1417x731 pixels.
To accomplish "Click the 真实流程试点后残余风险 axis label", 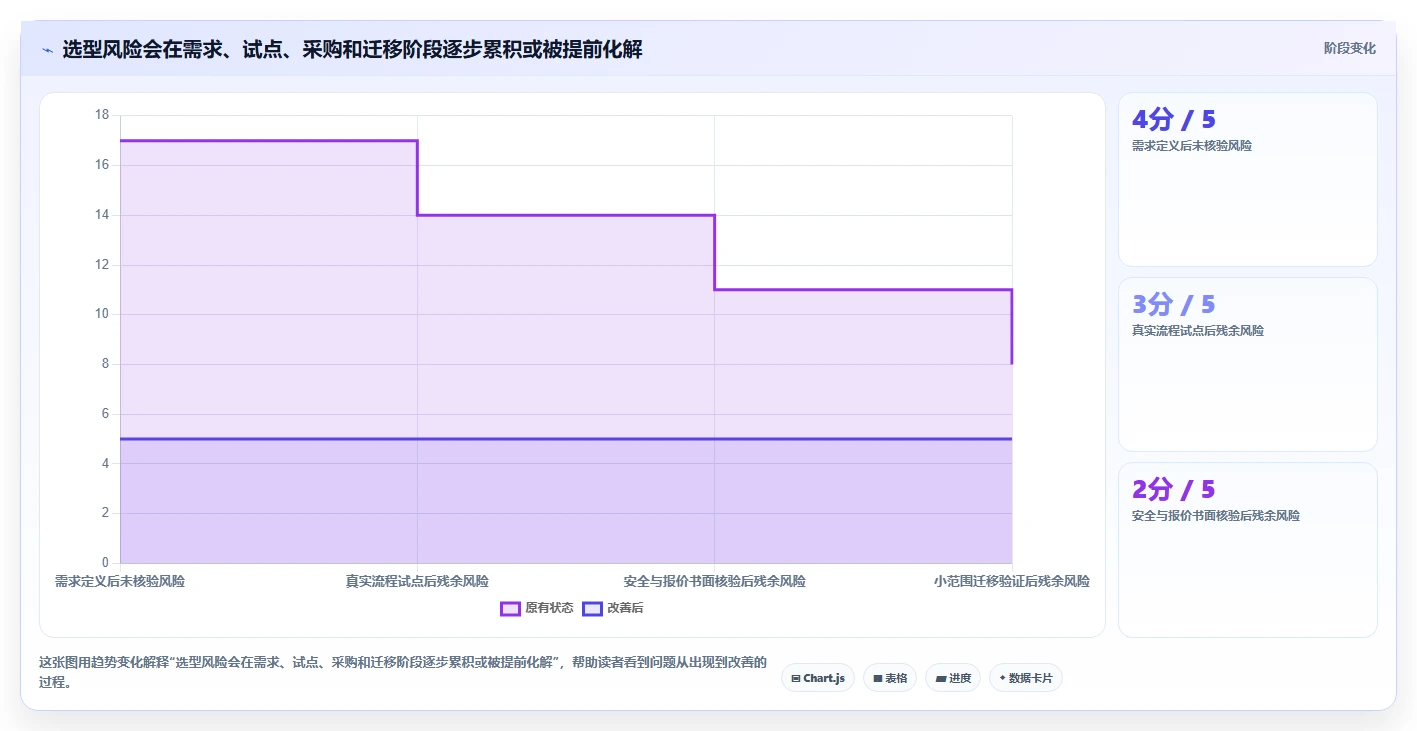I will click(x=417, y=581).
